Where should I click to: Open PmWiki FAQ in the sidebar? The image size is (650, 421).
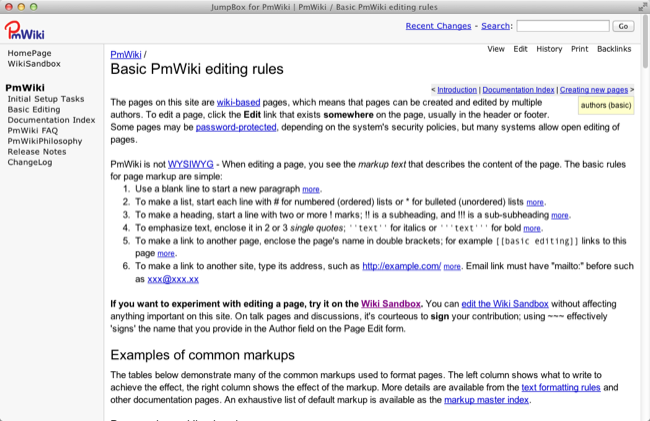coord(33,131)
